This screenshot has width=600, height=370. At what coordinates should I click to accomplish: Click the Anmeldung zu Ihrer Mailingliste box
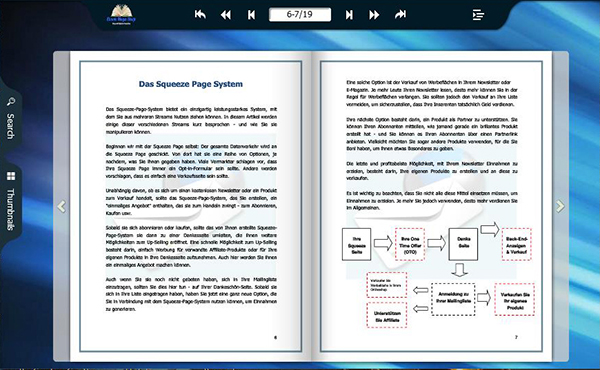click(x=453, y=299)
